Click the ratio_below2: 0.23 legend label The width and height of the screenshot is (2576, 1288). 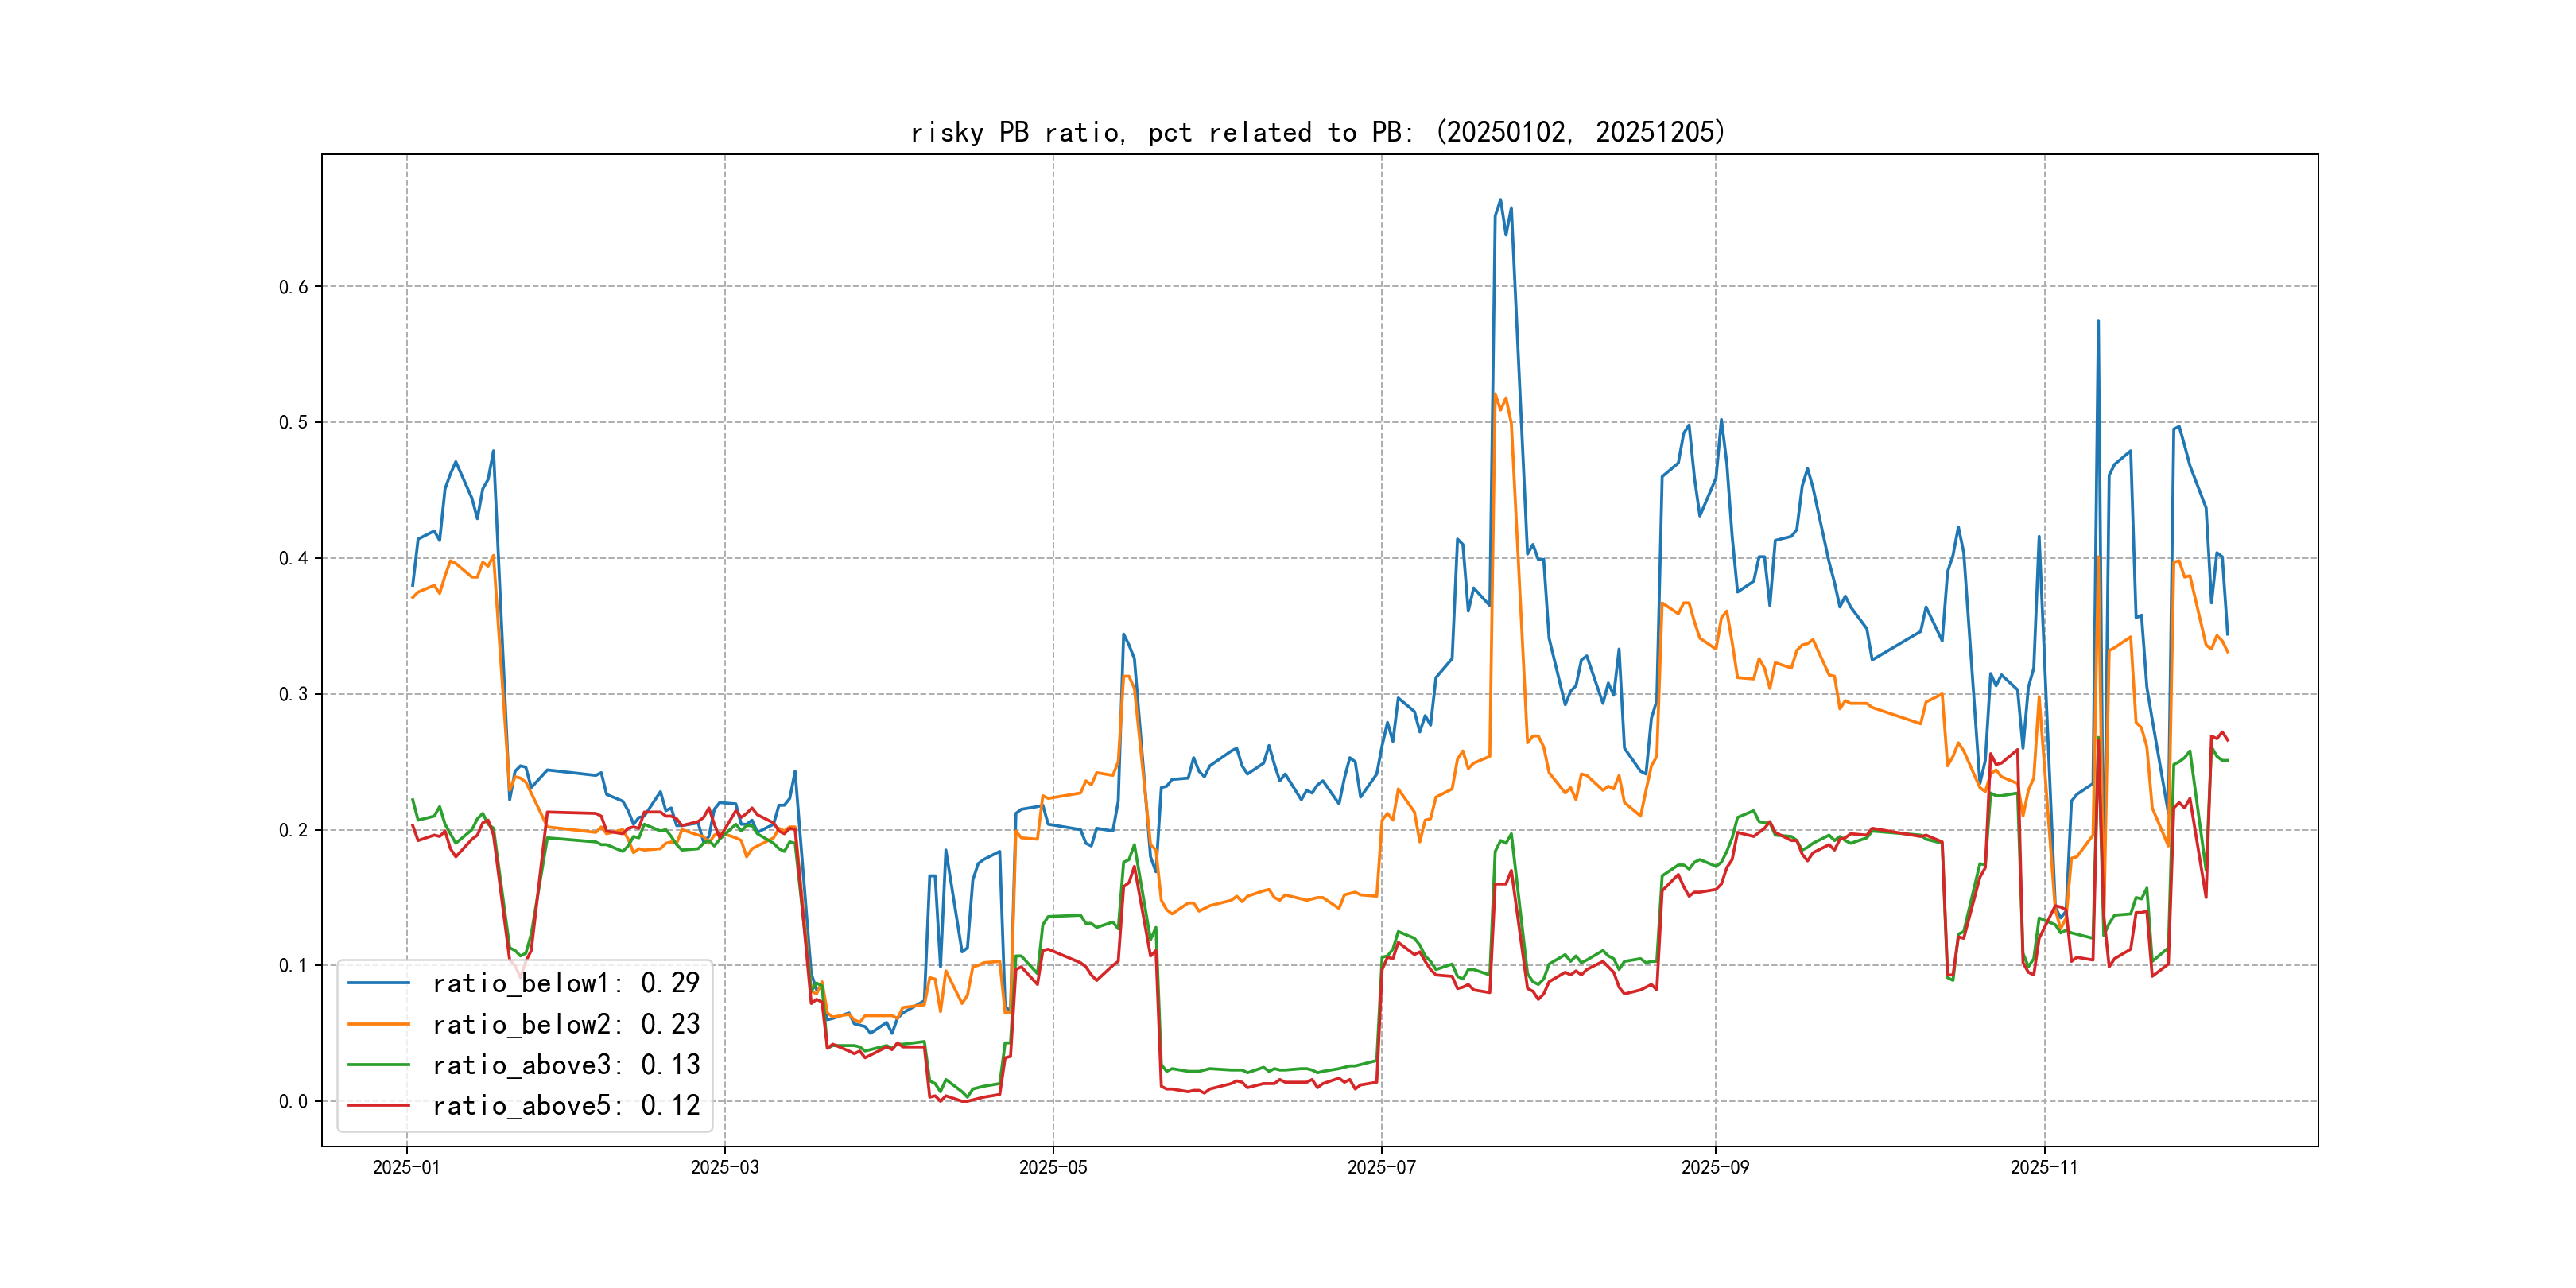click(x=565, y=1024)
